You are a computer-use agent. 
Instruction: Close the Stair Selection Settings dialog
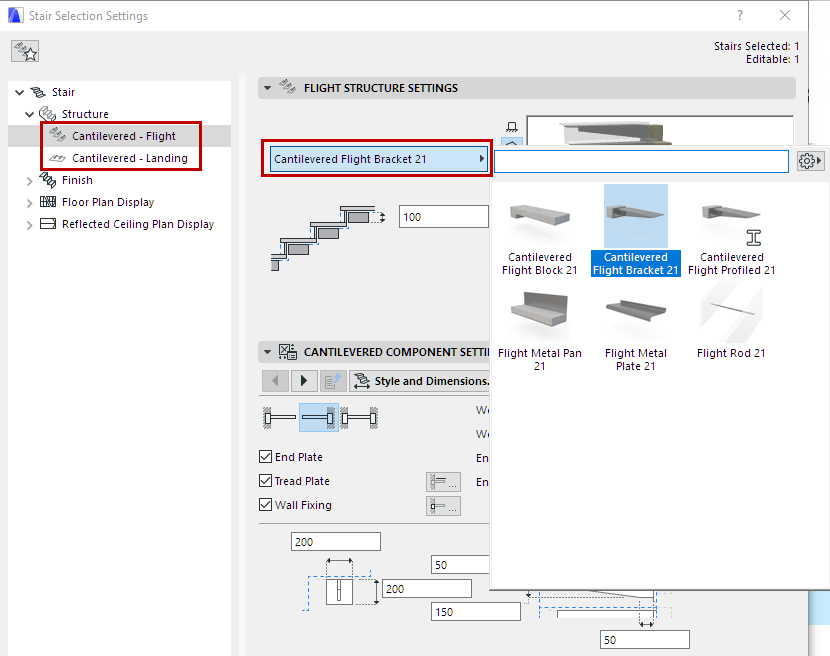[x=785, y=15]
